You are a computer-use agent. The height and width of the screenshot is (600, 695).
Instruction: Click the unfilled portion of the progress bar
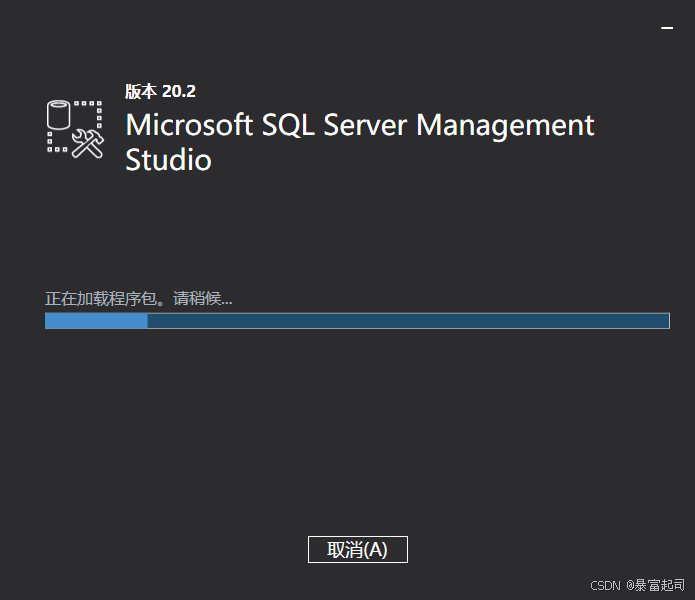[408, 320]
